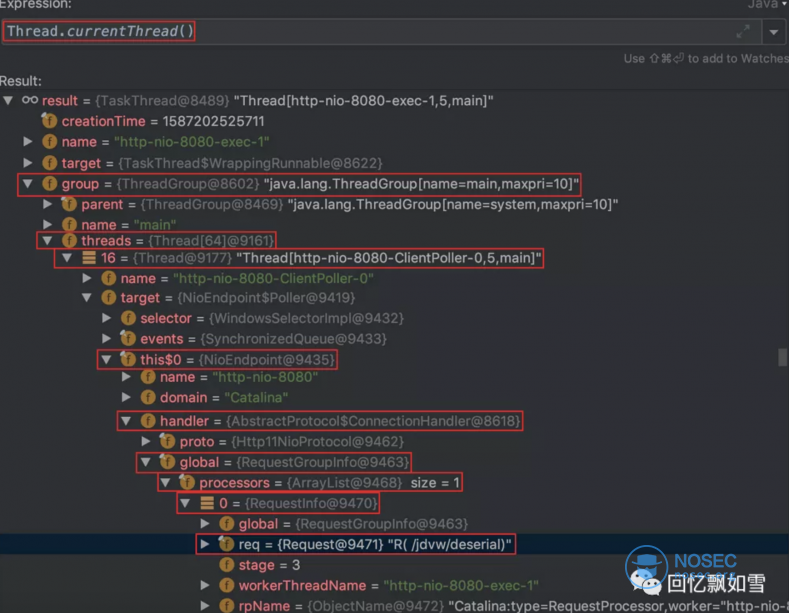The image size is (789, 613).
Task: Expand the target TaskThread$WrappingRunnable@8622 node
Action: pos(28,163)
